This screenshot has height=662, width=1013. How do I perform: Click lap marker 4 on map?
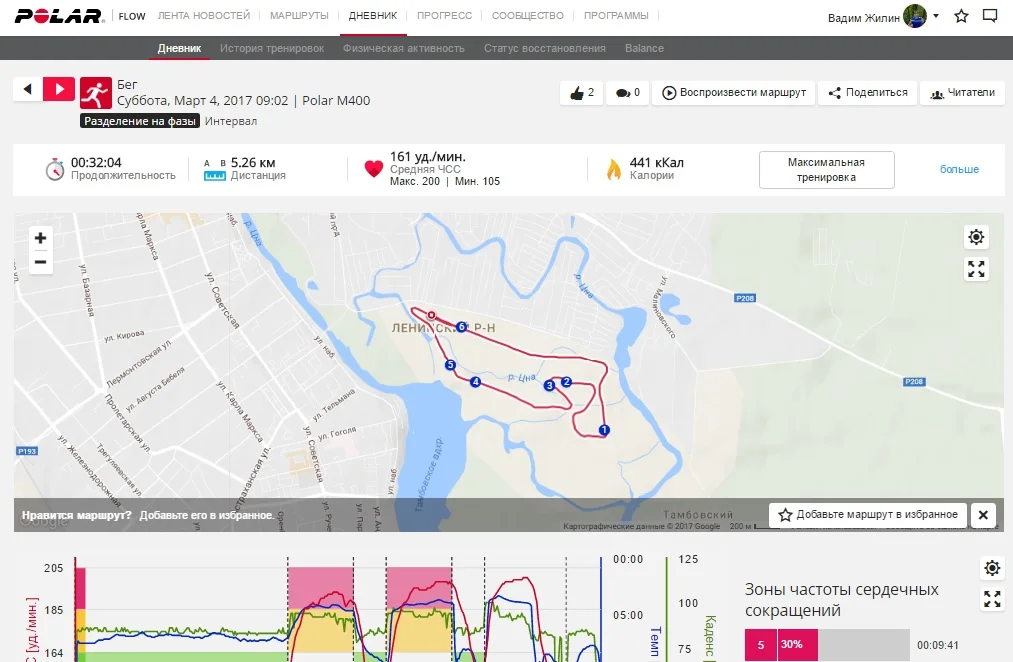tap(475, 382)
